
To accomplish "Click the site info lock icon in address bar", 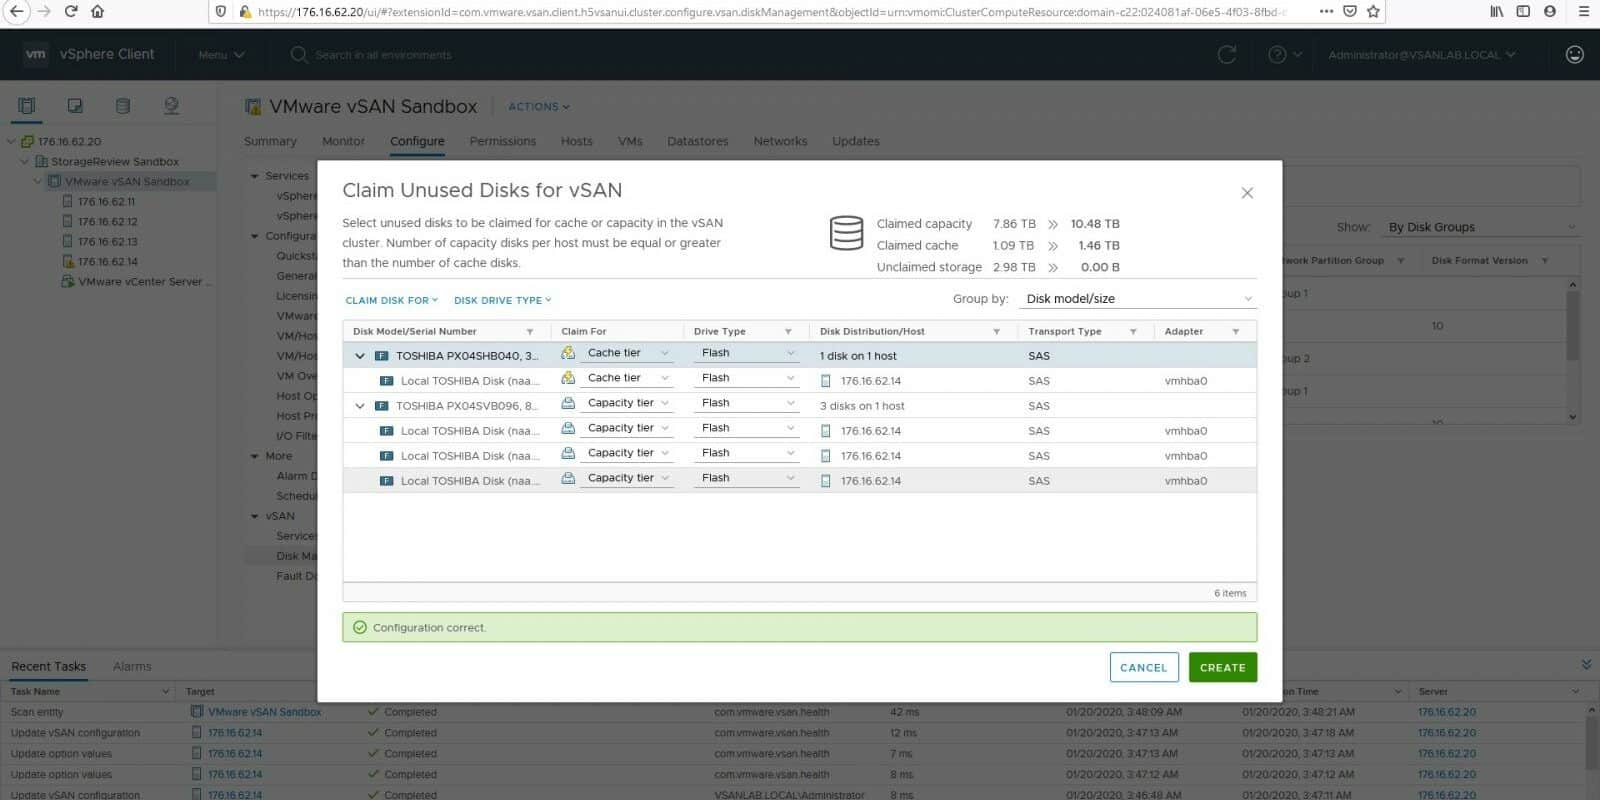I will coord(245,12).
